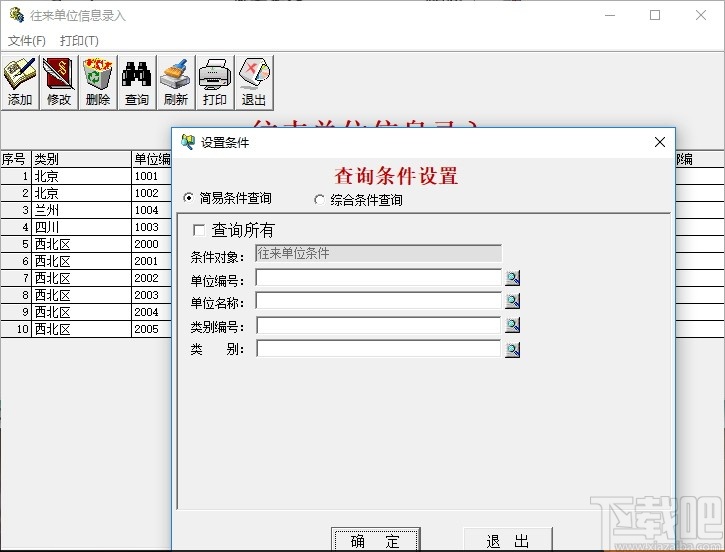
Task: Open the 查询 (Query) binoculars tool
Action: click(x=137, y=82)
